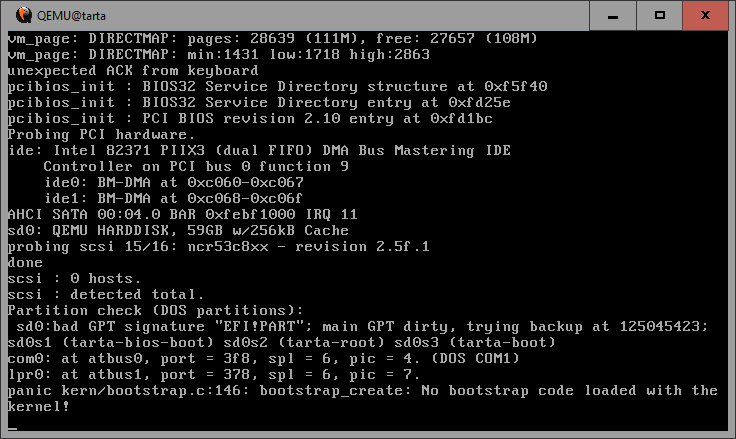Screen dimensions: 736x439
Task: Click the 'unexpected ACK from keyboard' line
Action: coord(133,71)
